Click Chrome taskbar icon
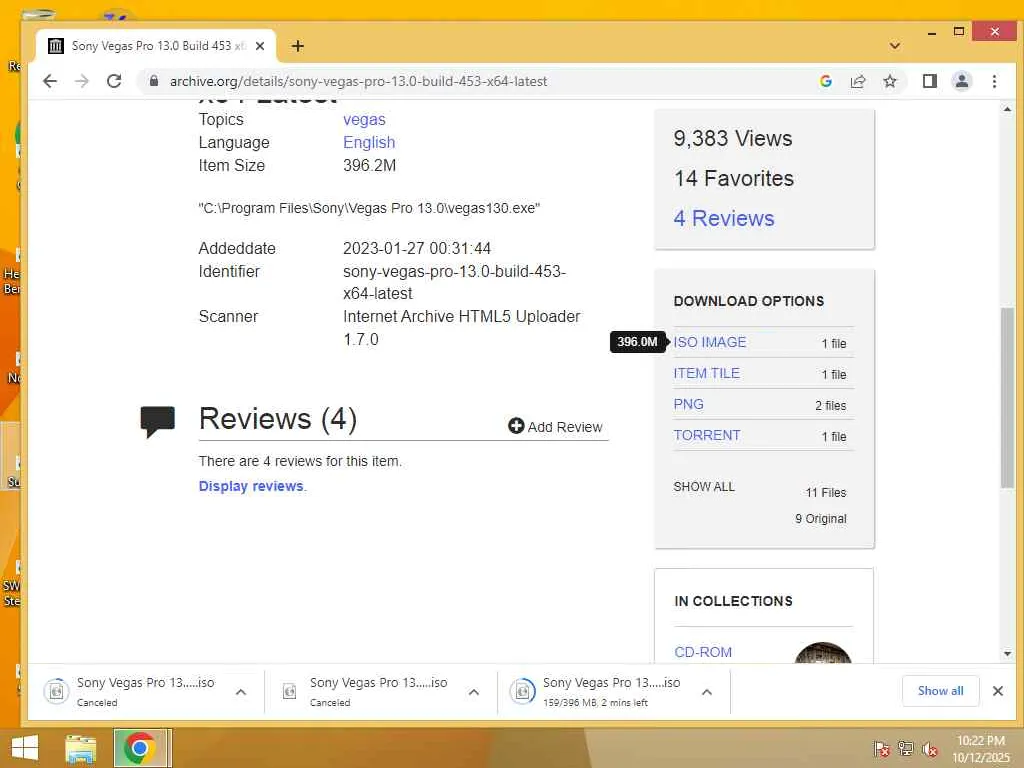Image resolution: width=1024 pixels, height=768 pixels. point(140,748)
